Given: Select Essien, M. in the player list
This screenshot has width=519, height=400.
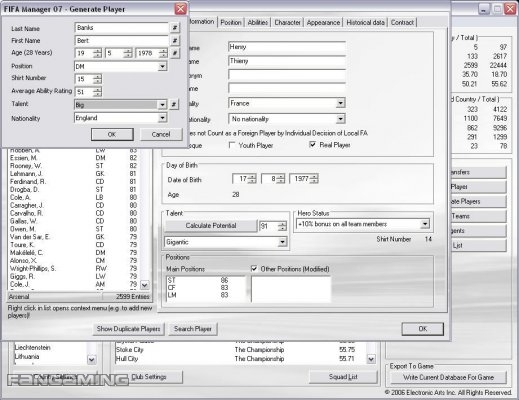Looking at the screenshot, I should point(74,158).
